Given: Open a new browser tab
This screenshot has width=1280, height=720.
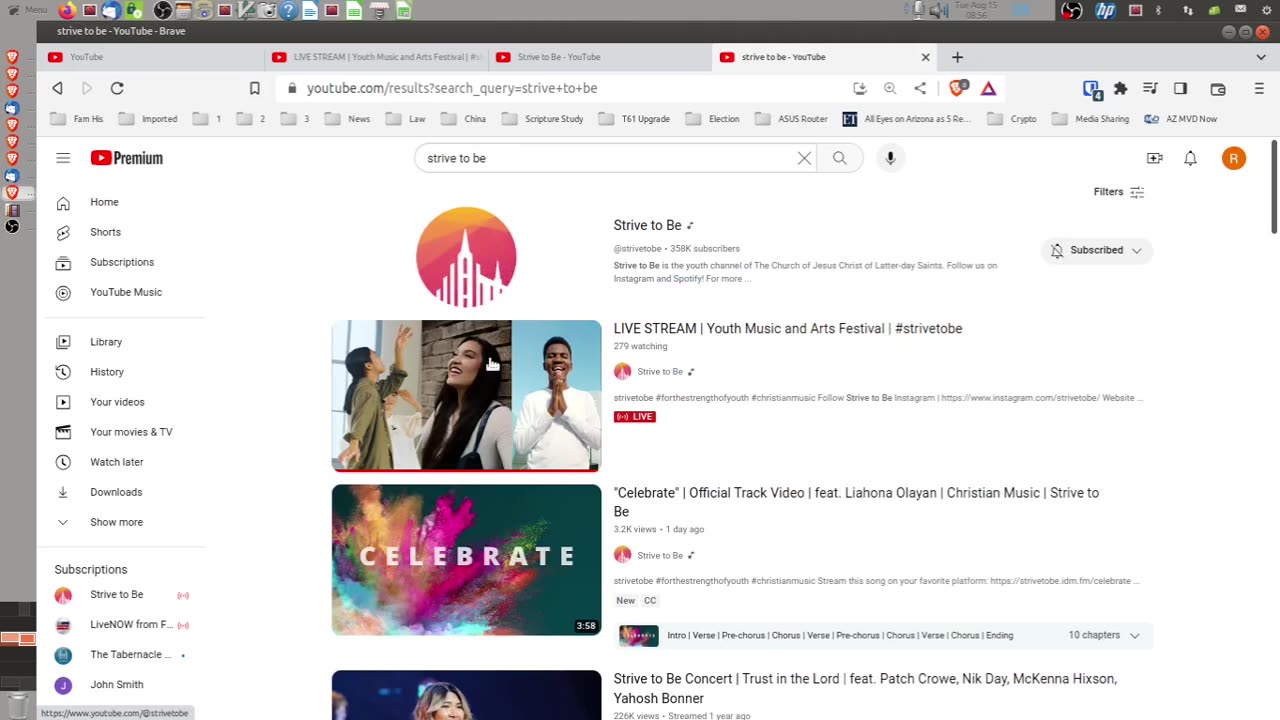Looking at the screenshot, I should (x=957, y=57).
